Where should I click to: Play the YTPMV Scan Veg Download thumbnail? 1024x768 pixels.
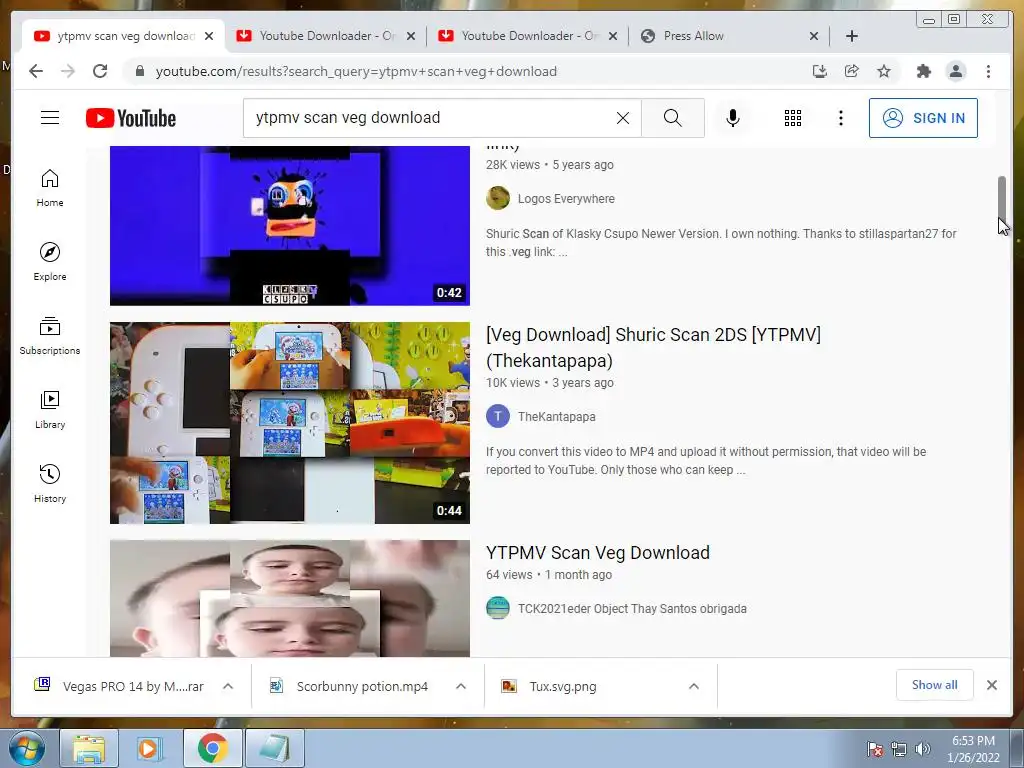coord(289,598)
